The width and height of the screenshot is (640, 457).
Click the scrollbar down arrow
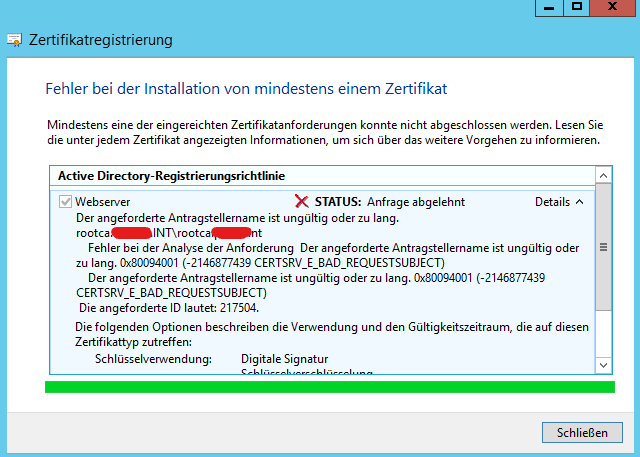tap(603, 365)
